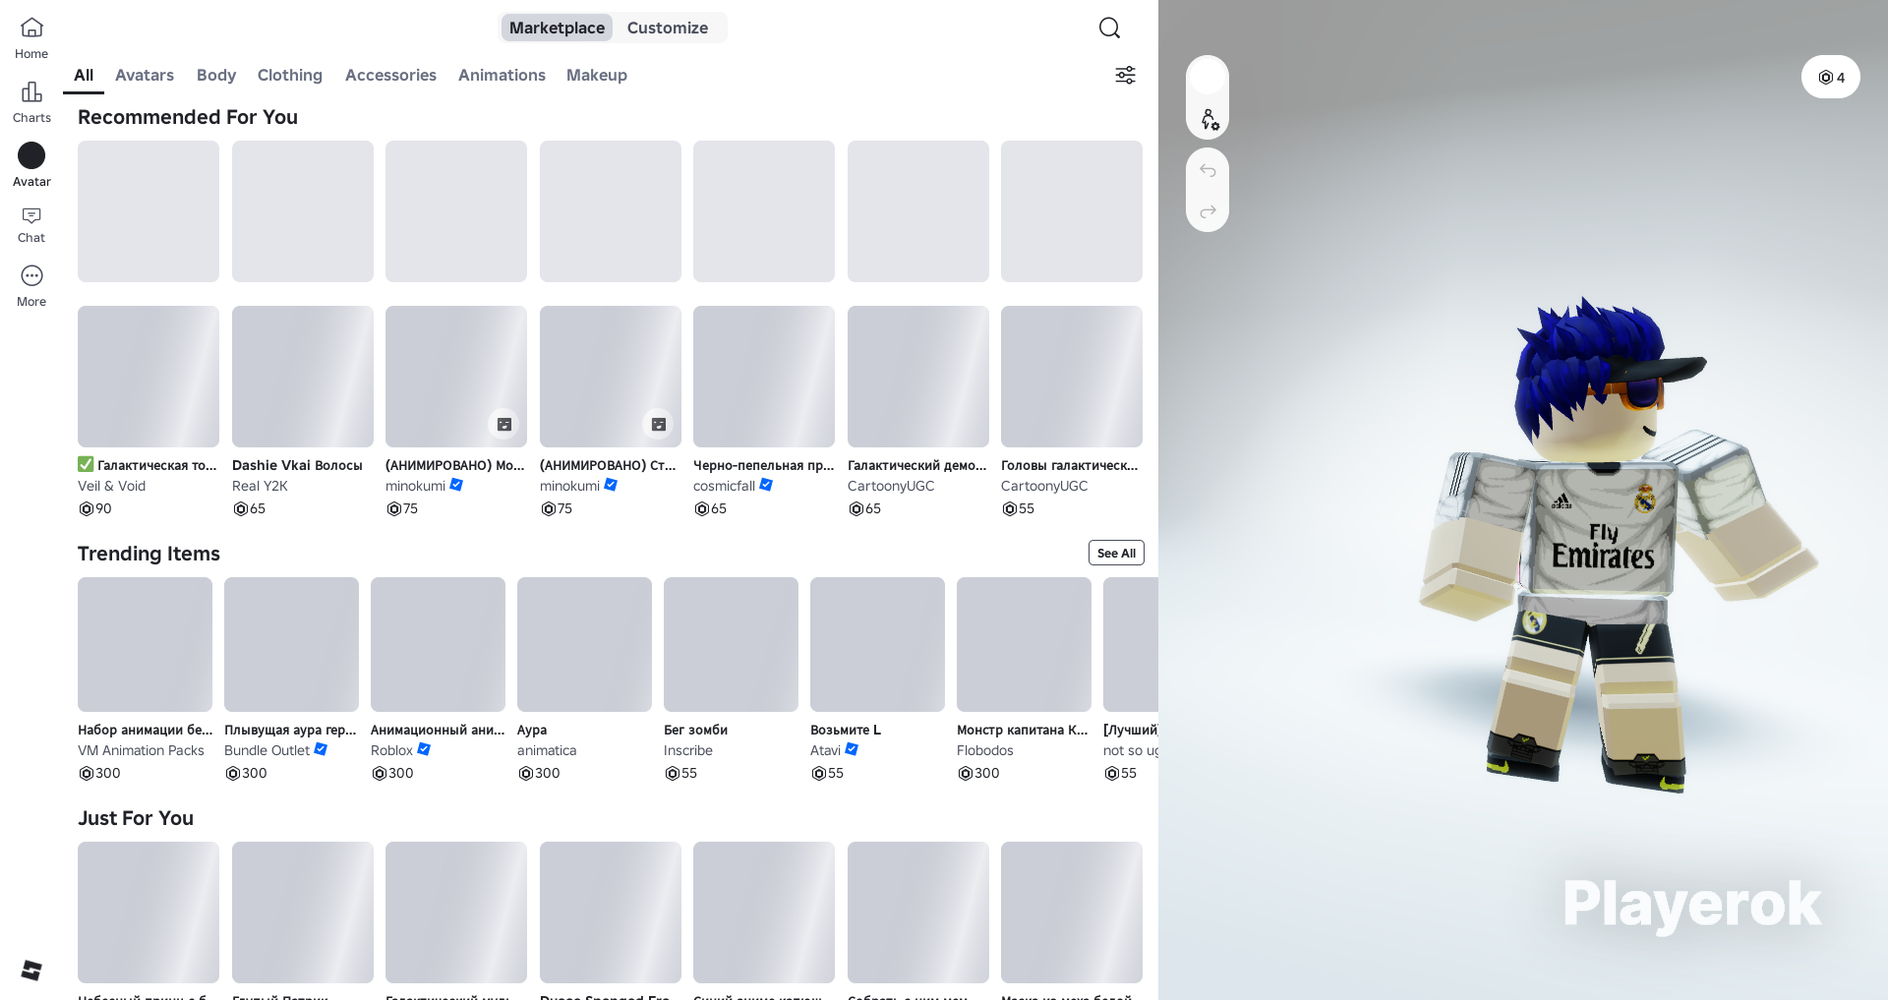
Task: Visit creator cosmicfall's page
Action: coord(724,486)
